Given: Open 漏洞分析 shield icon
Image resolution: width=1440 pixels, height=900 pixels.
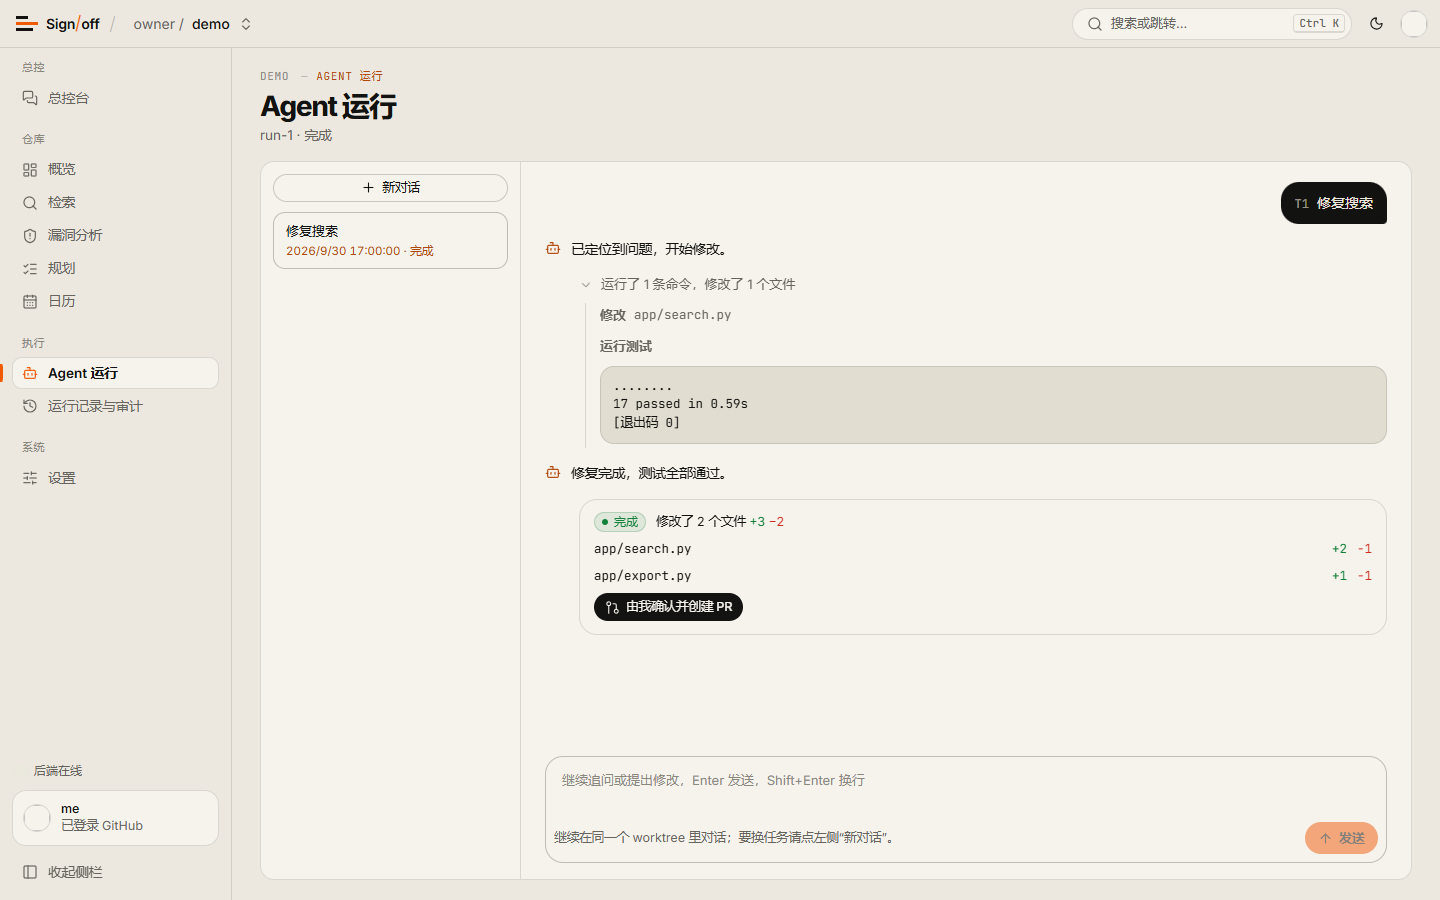Looking at the screenshot, I should [30, 236].
